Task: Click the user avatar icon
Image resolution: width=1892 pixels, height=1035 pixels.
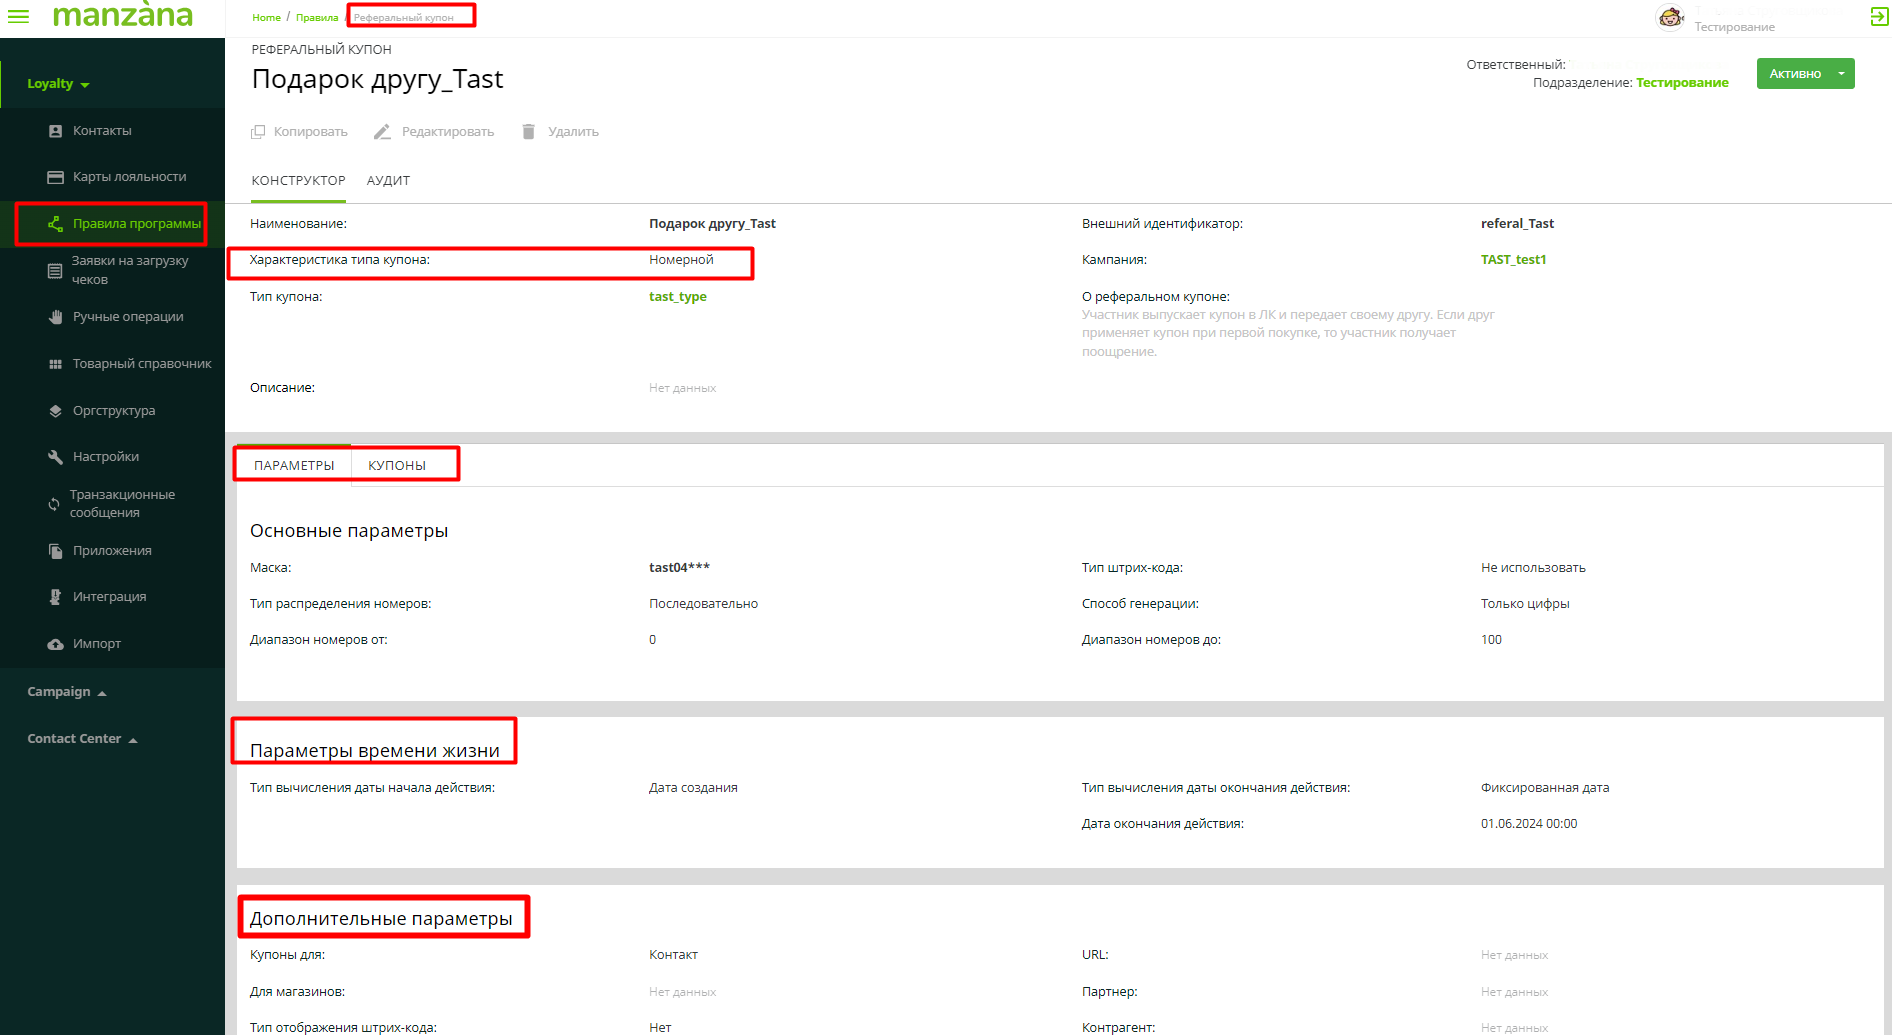Action: (1670, 18)
